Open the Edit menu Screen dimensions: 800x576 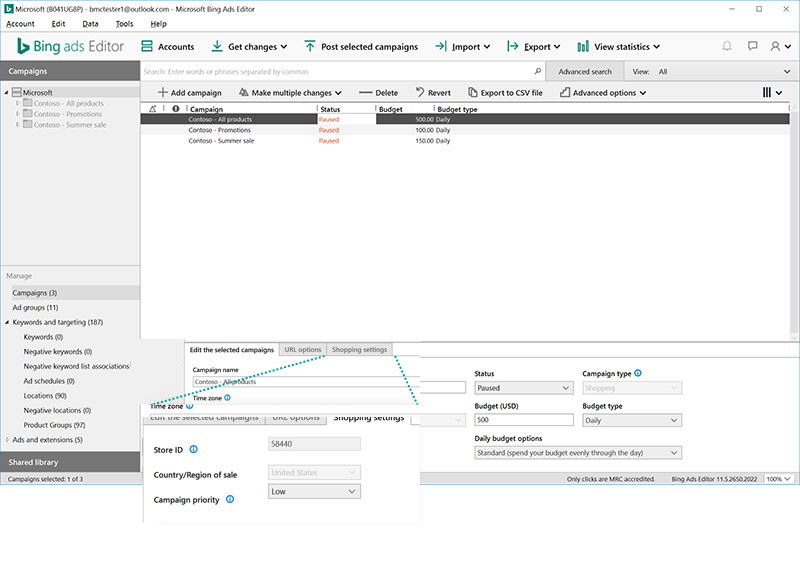pos(58,23)
